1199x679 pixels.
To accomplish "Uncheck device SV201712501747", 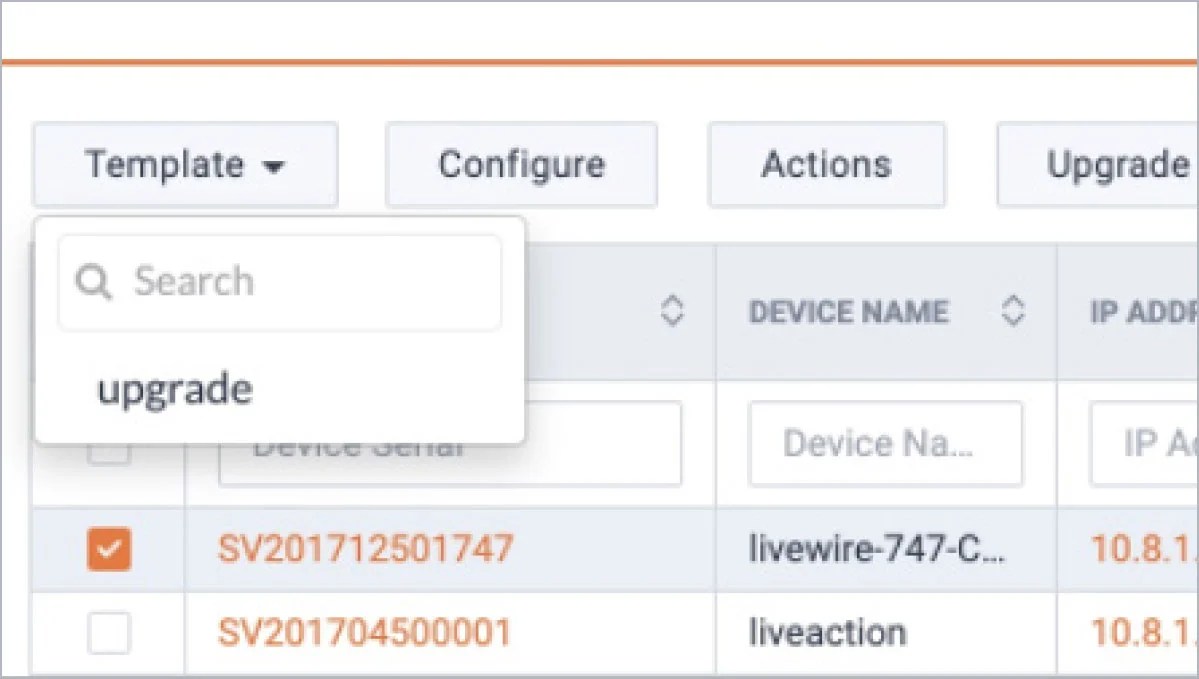I will point(108,549).
